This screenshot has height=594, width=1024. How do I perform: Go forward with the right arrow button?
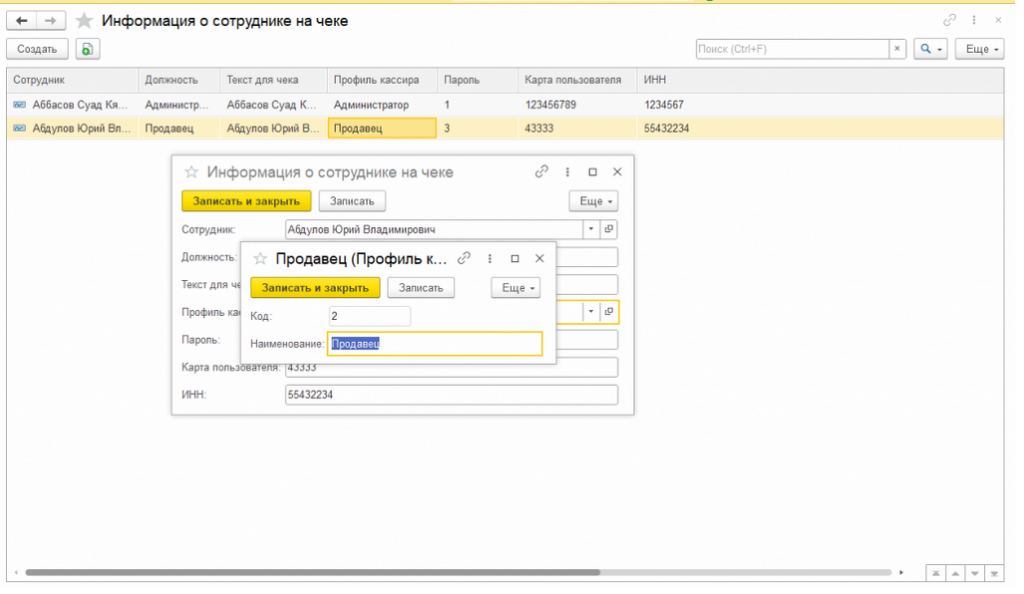click(x=50, y=21)
